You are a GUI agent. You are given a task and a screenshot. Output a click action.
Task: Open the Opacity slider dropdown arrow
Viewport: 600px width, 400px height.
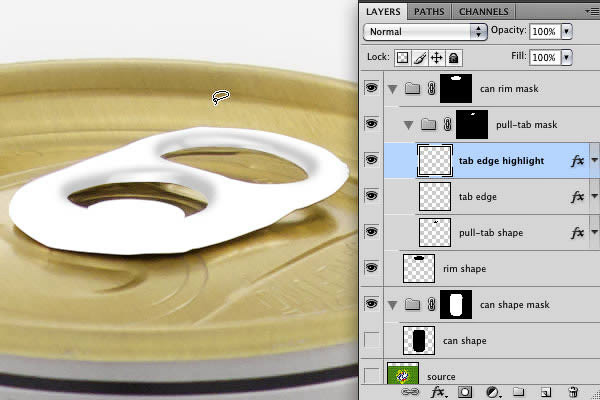pyautogui.click(x=567, y=31)
